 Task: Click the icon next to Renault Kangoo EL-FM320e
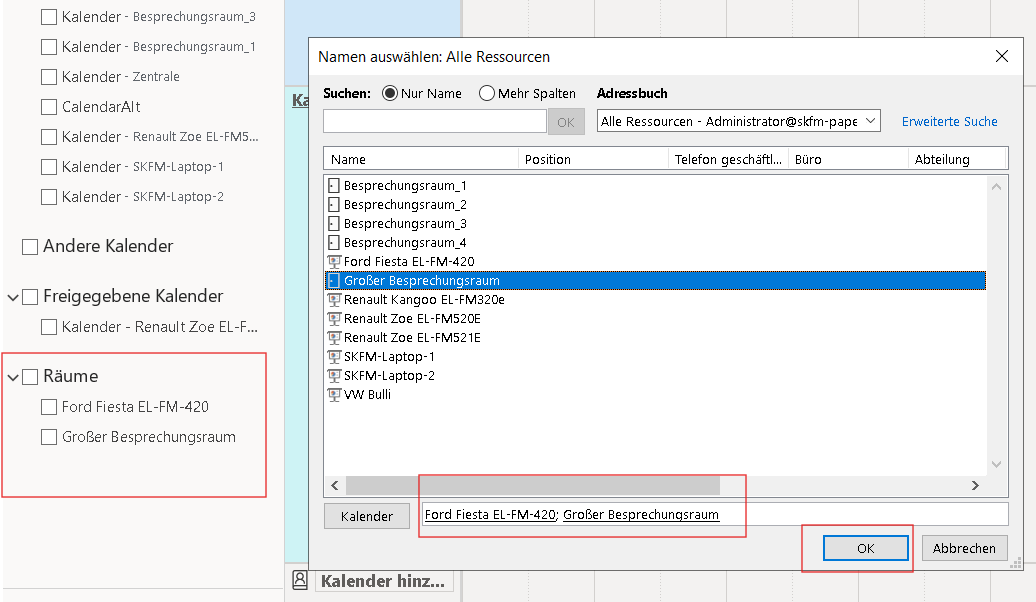tap(334, 300)
